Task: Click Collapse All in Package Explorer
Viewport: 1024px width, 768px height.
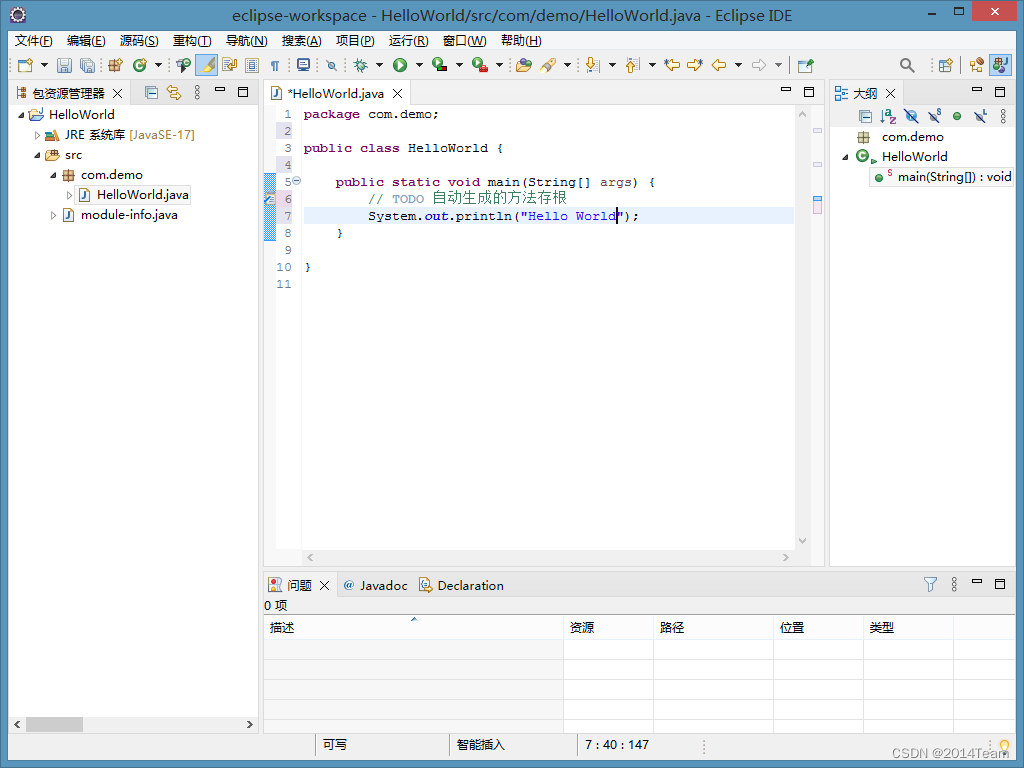Action: click(151, 93)
